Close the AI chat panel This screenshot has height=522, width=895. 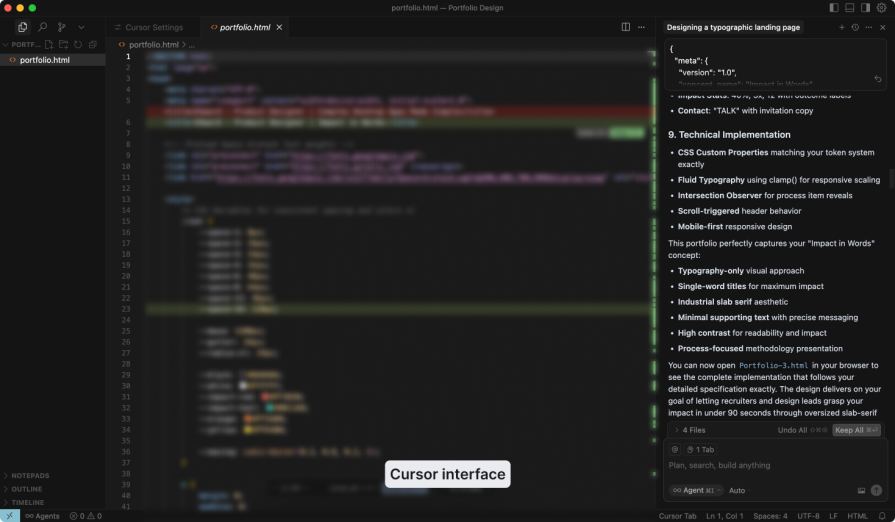(882, 27)
